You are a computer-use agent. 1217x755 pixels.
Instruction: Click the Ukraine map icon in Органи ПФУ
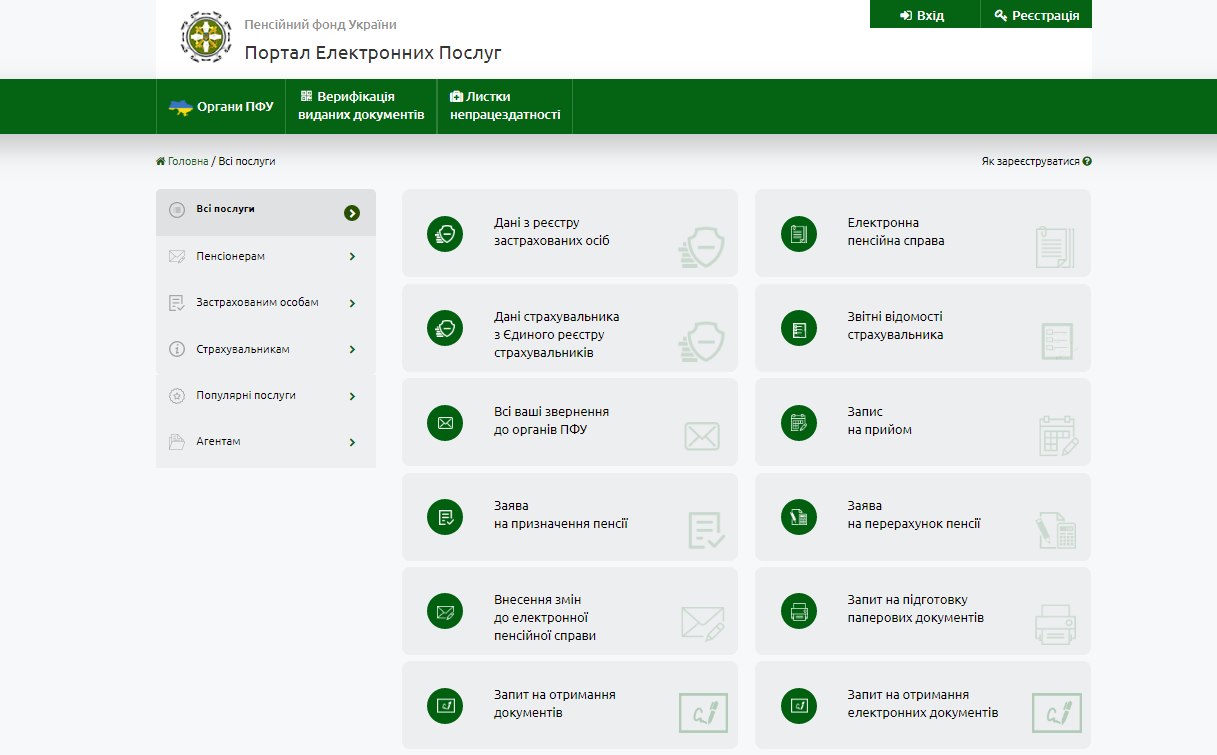181,107
